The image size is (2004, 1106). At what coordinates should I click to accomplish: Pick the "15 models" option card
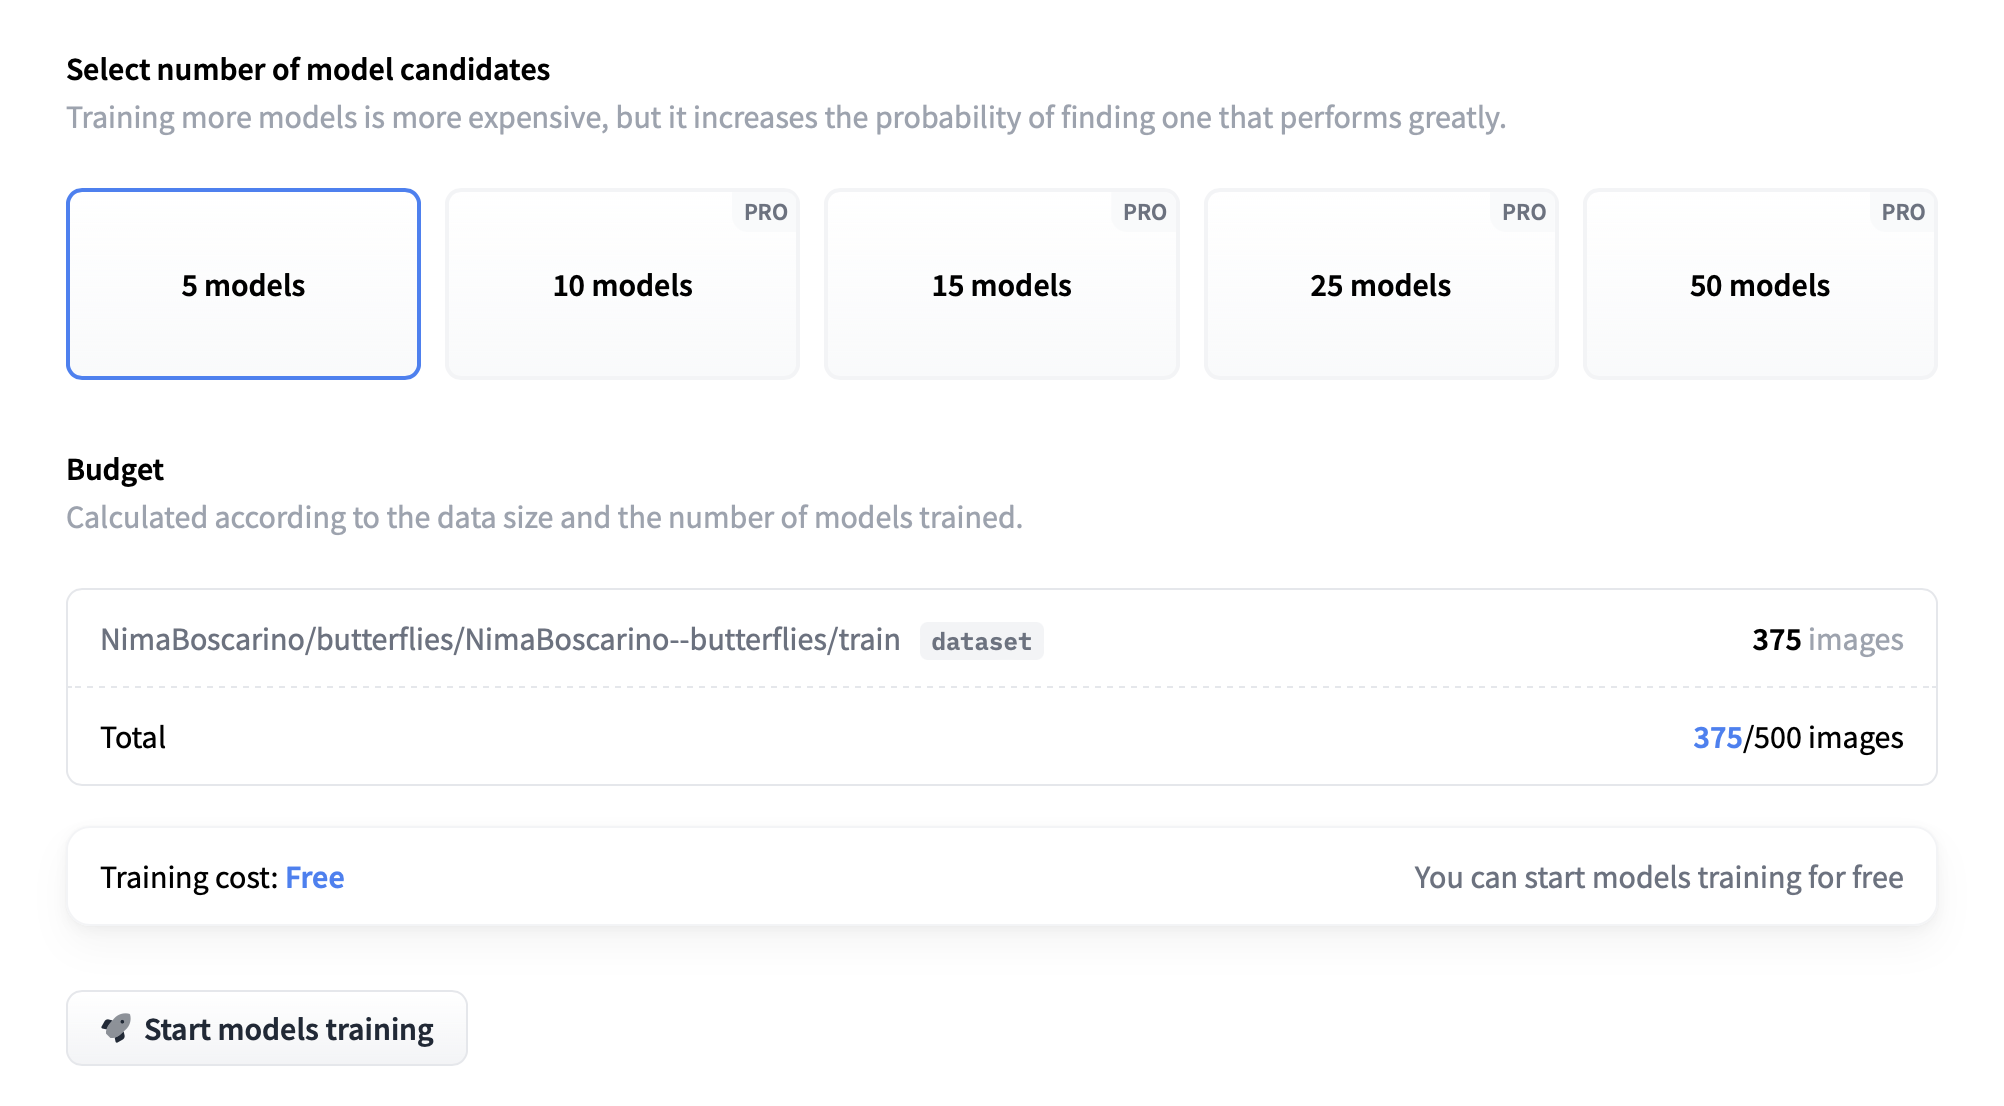[1001, 285]
